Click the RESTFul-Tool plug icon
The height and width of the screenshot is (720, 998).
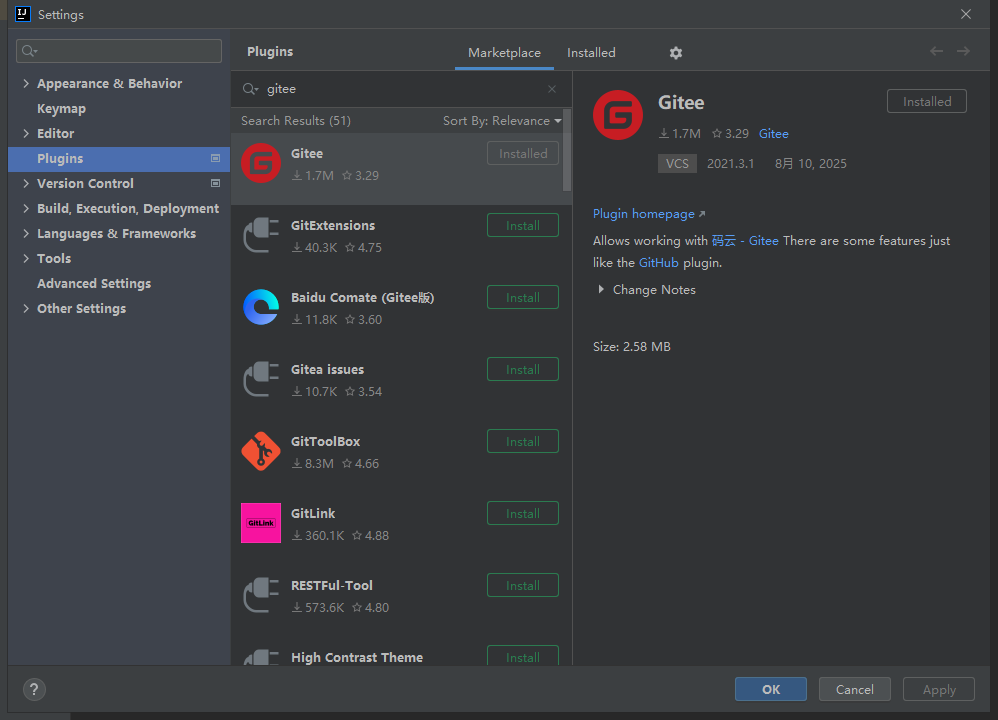pyautogui.click(x=261, y=595)
